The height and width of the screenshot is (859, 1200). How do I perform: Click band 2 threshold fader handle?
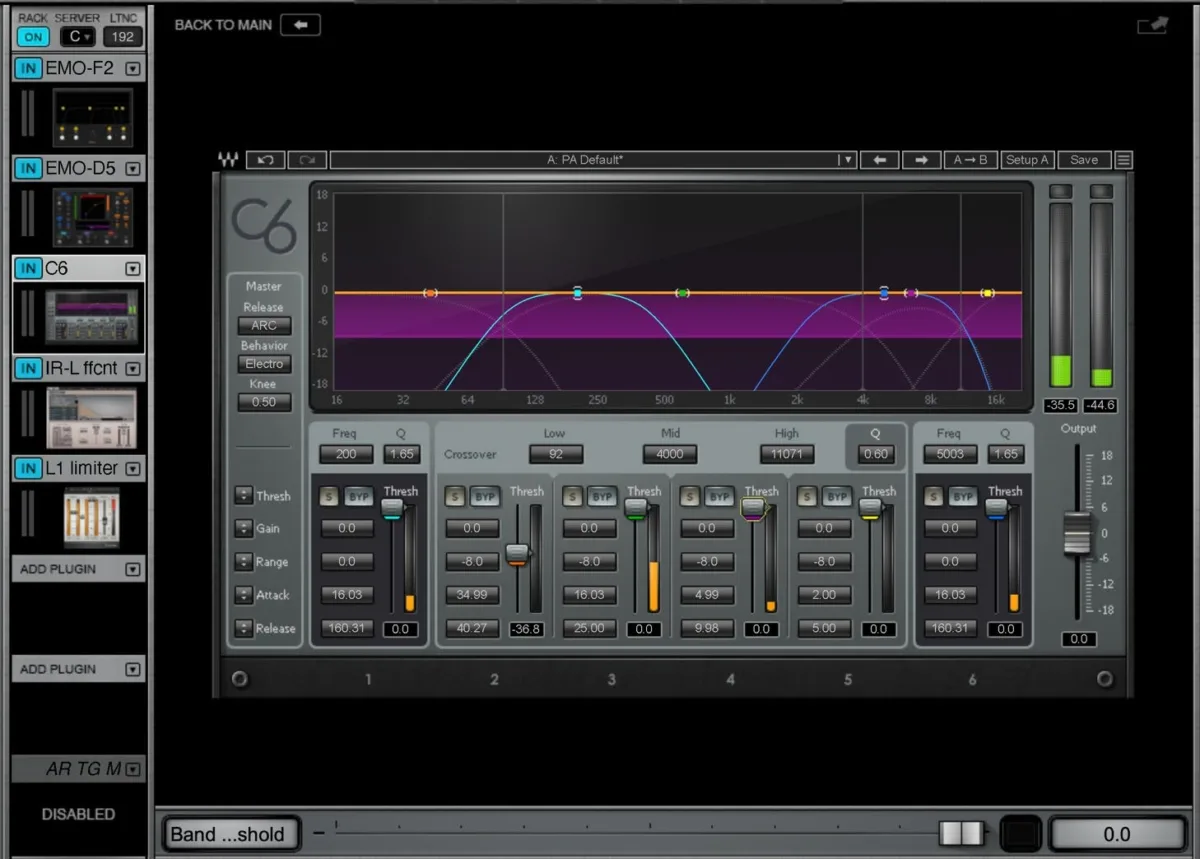pos(517,555)
